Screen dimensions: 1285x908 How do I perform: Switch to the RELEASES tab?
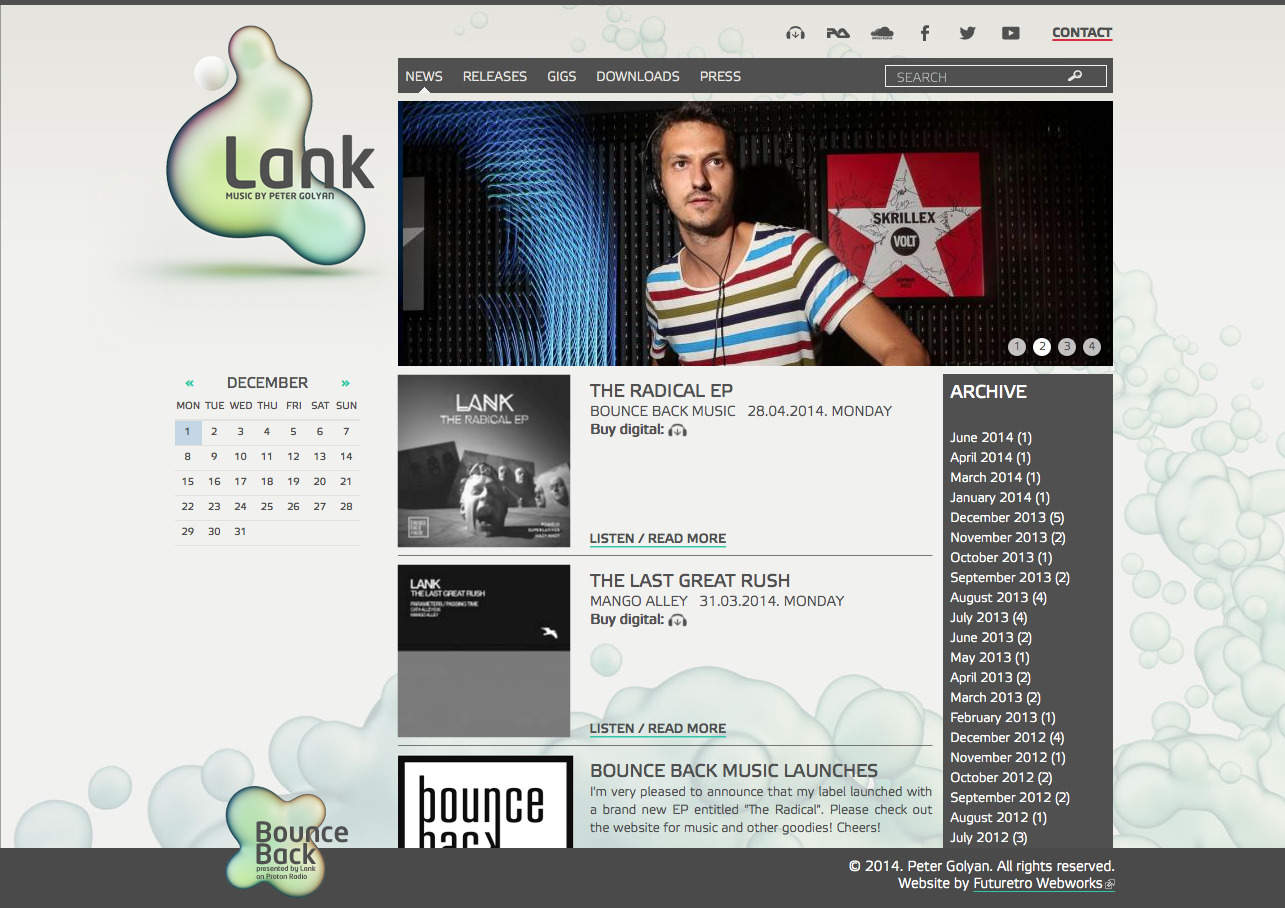point(494,76)
